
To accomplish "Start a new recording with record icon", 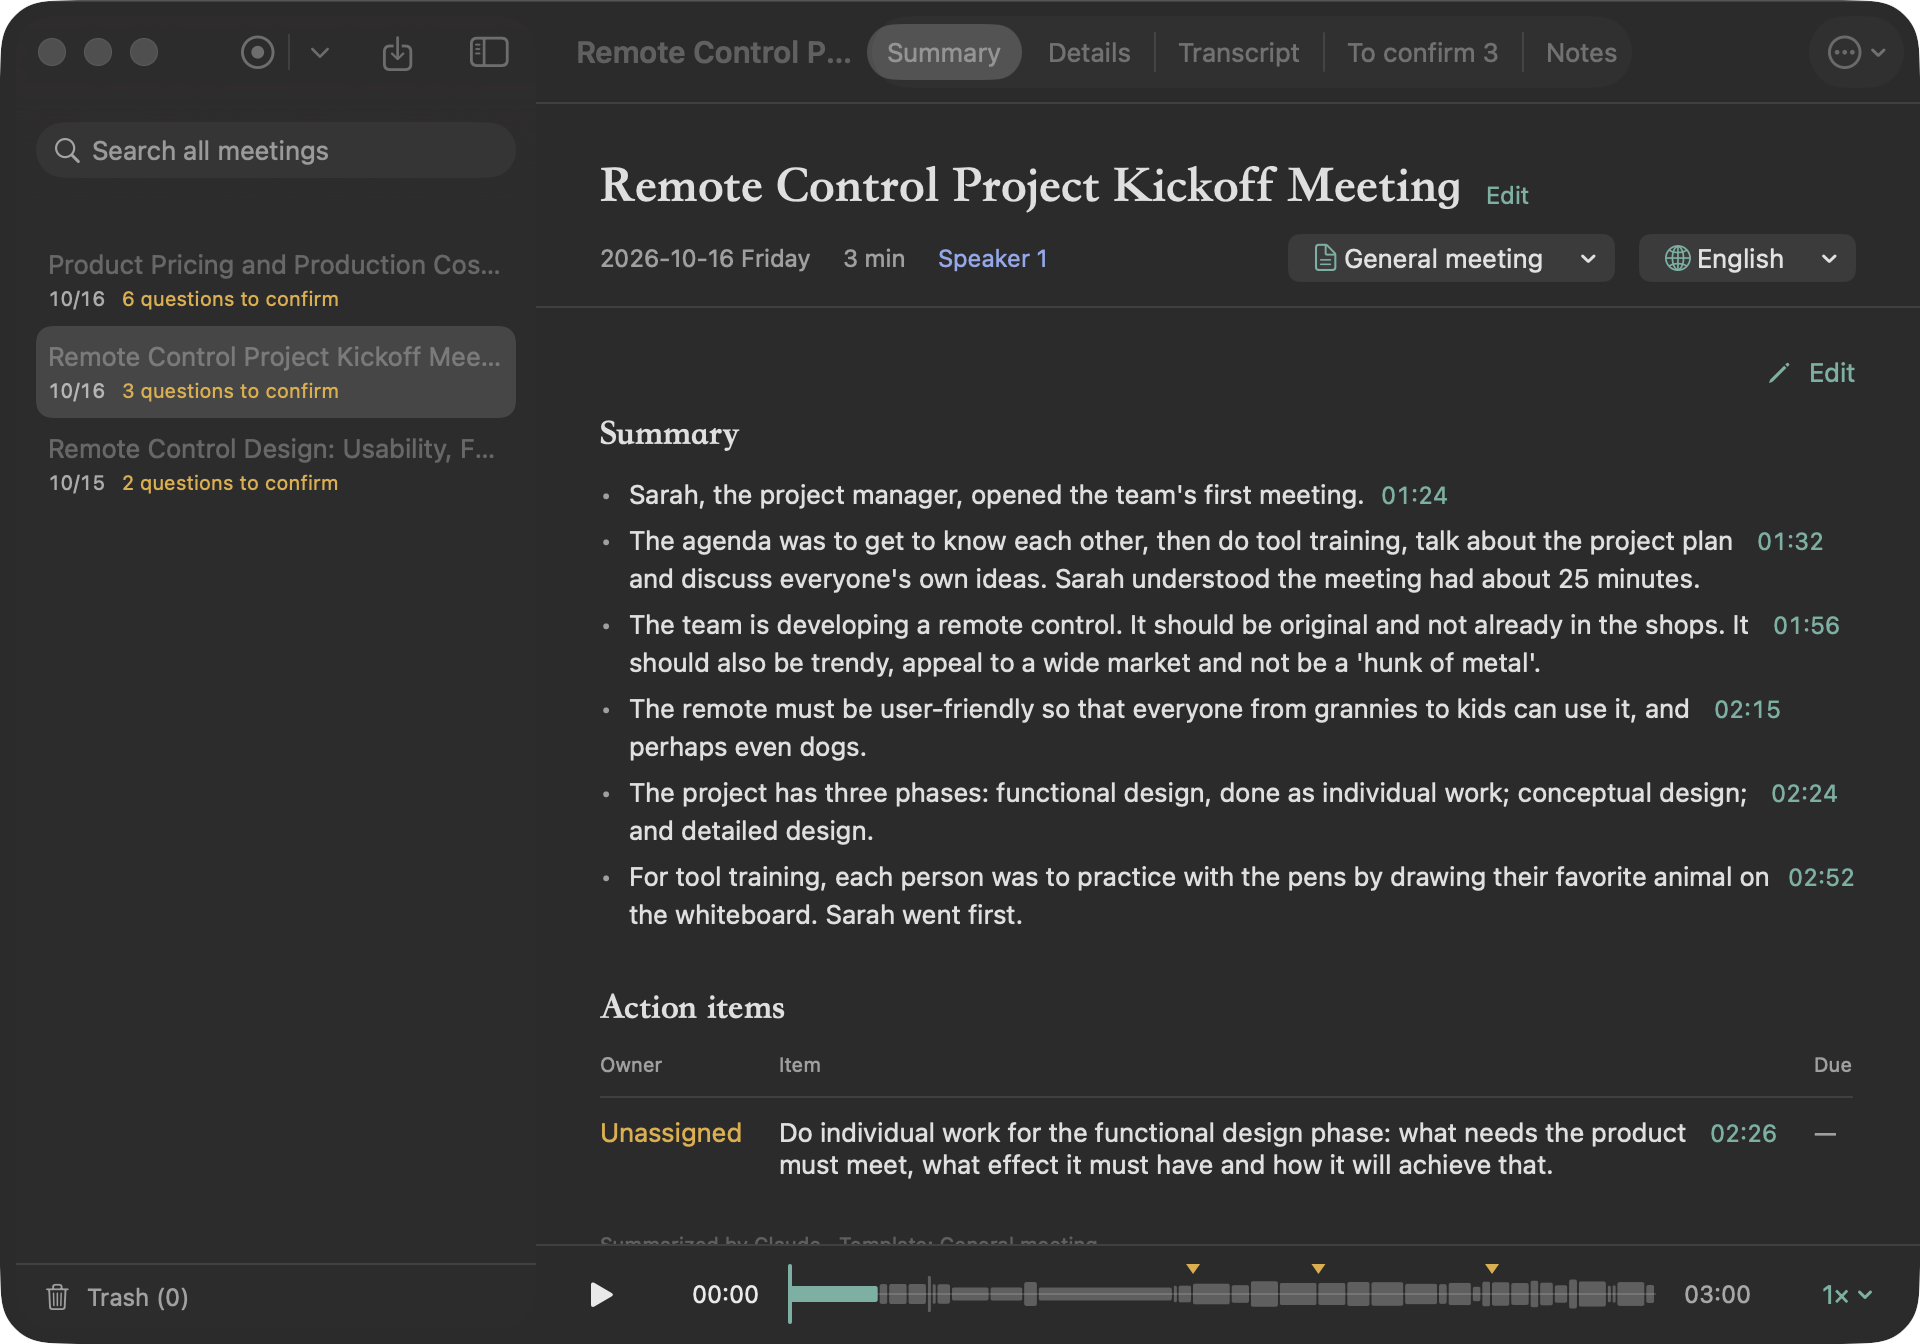I will tap(257, 52).
